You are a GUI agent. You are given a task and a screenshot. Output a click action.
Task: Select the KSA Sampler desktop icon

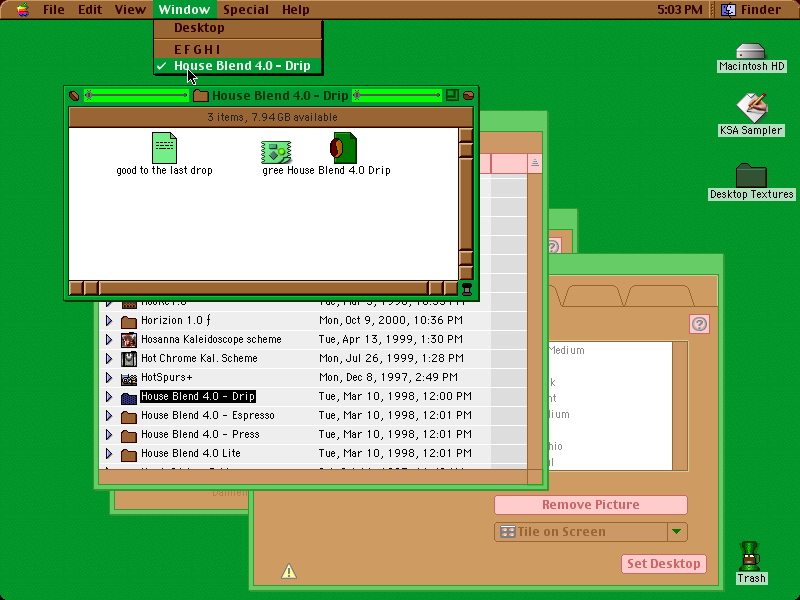pos(752,108)
